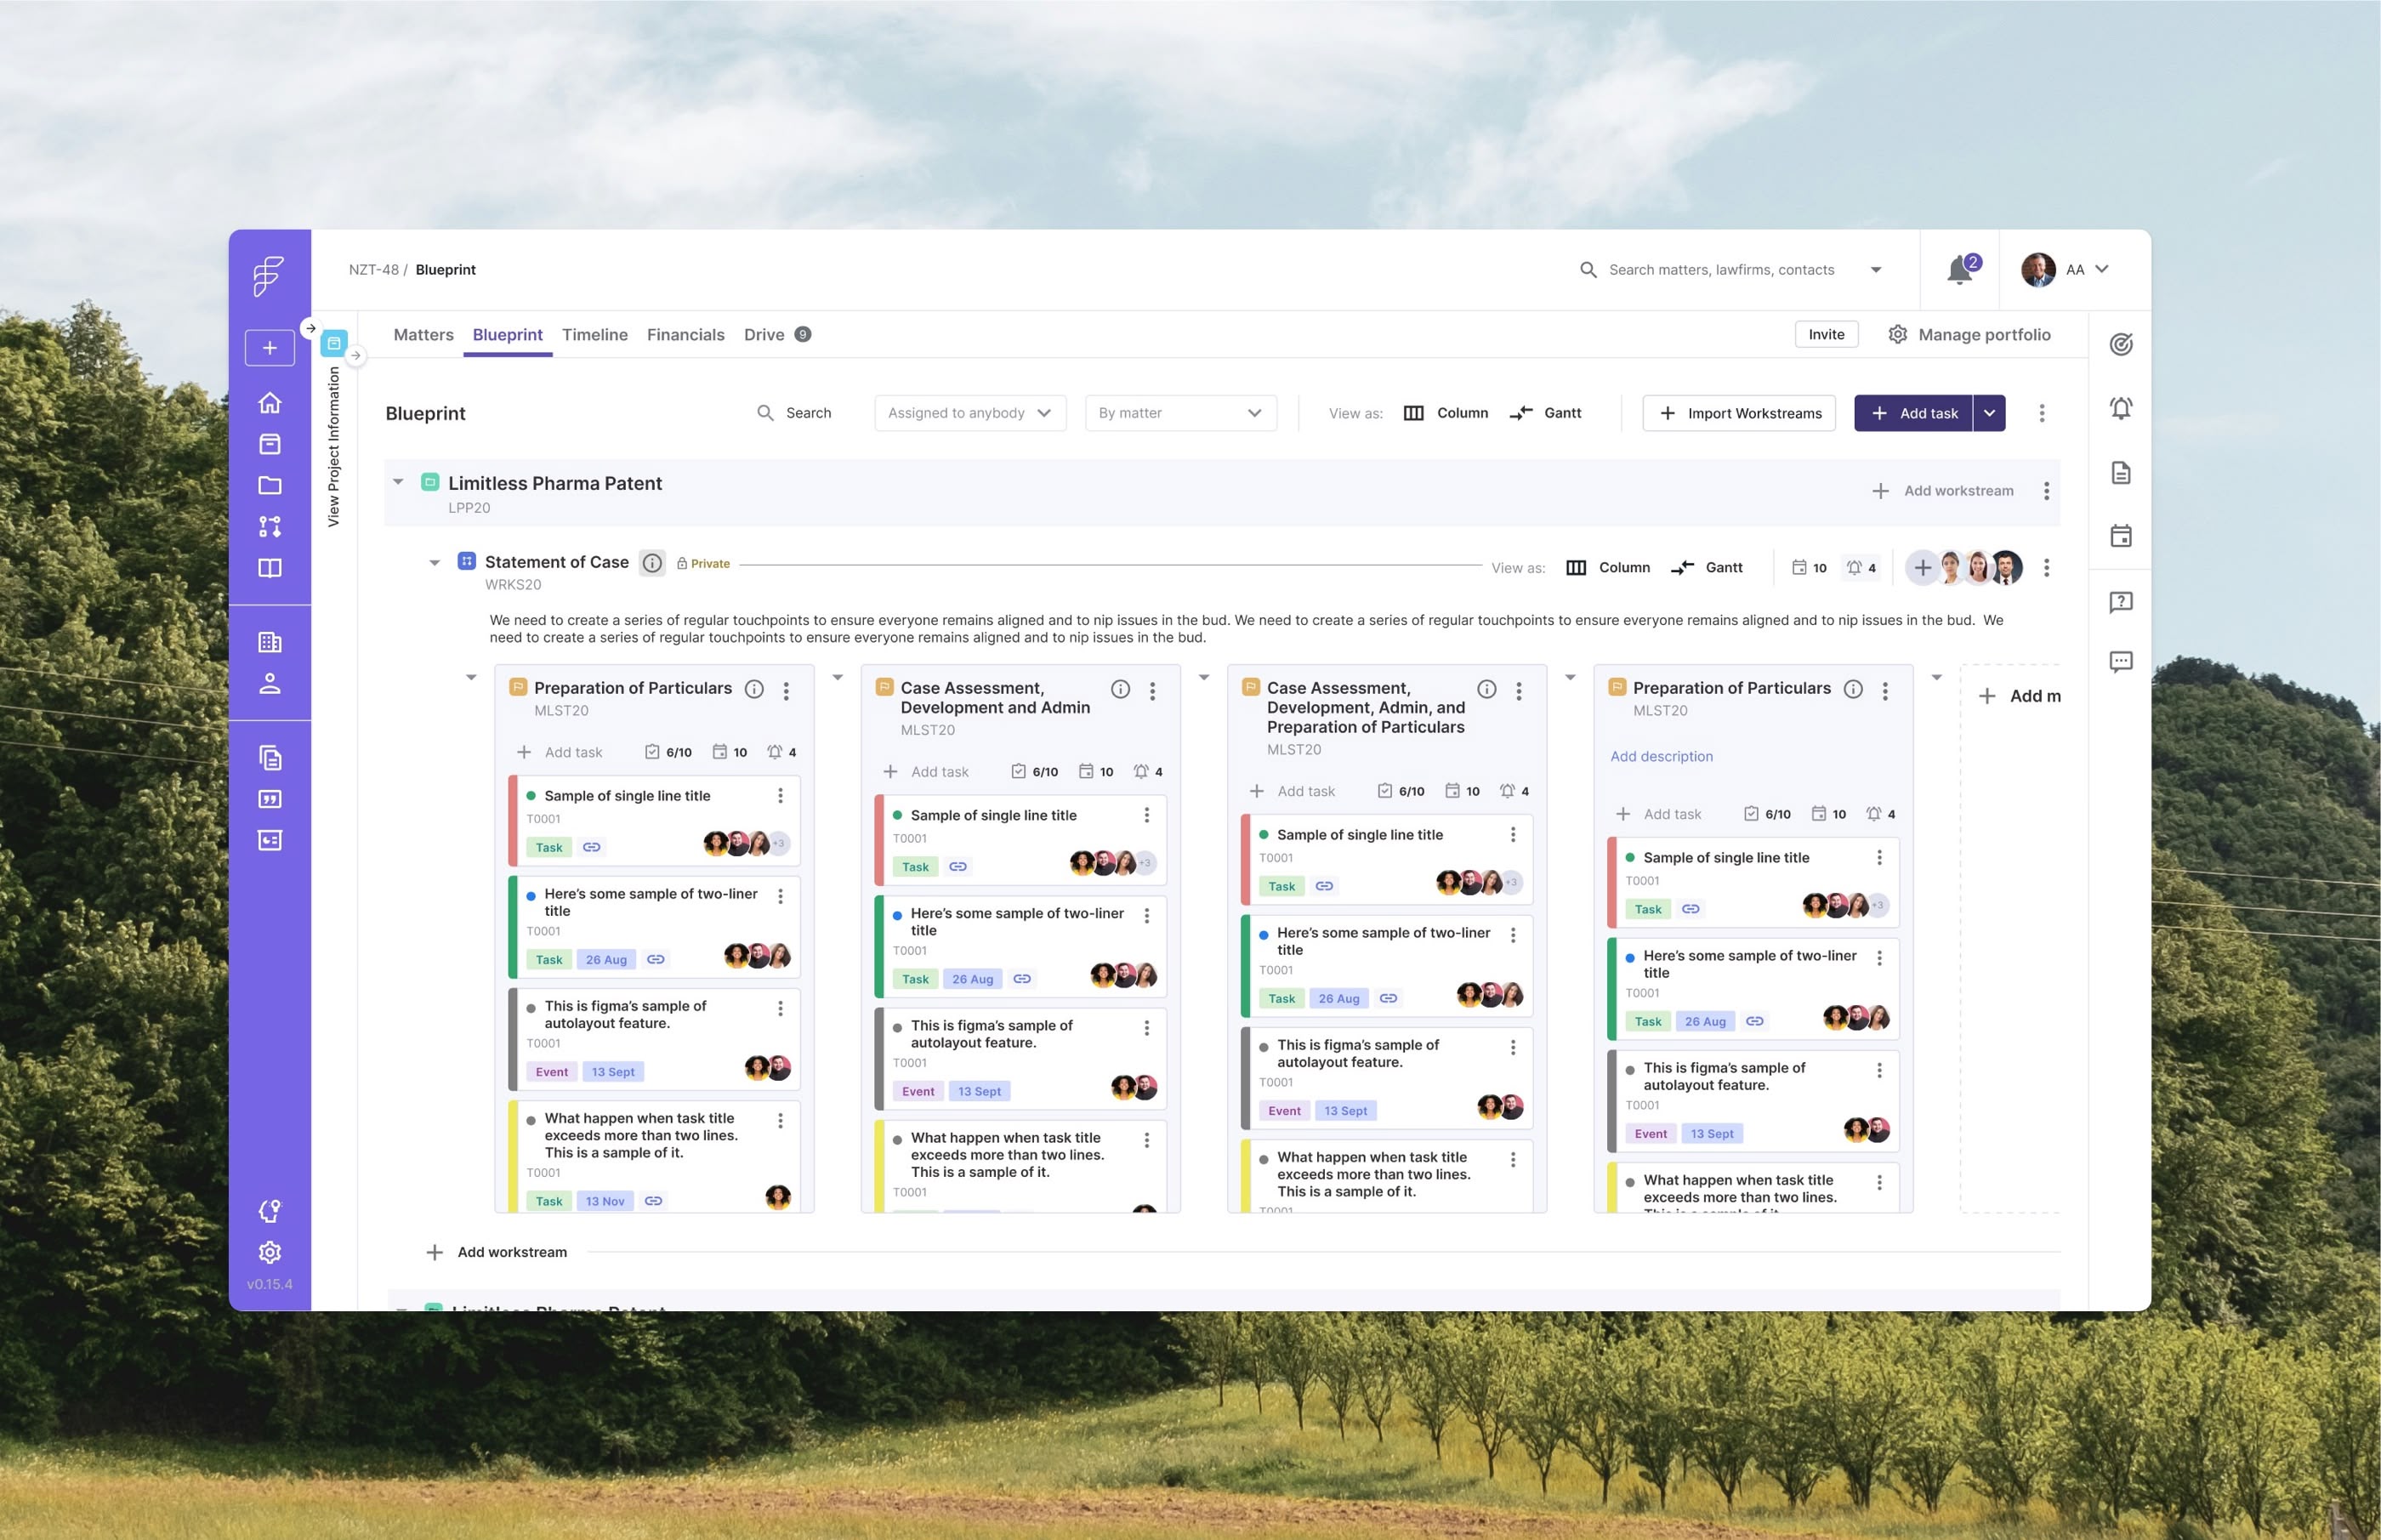Open the open-book sidebar icon
This screenshot has width=2381, height=1540.
[x=269, y=568]
